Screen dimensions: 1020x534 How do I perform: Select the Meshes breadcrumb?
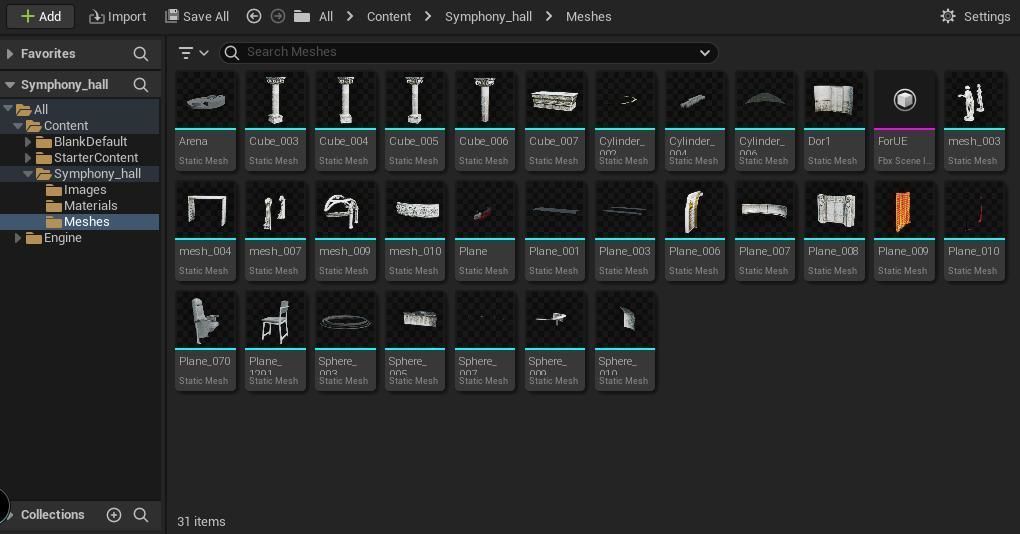589,16
